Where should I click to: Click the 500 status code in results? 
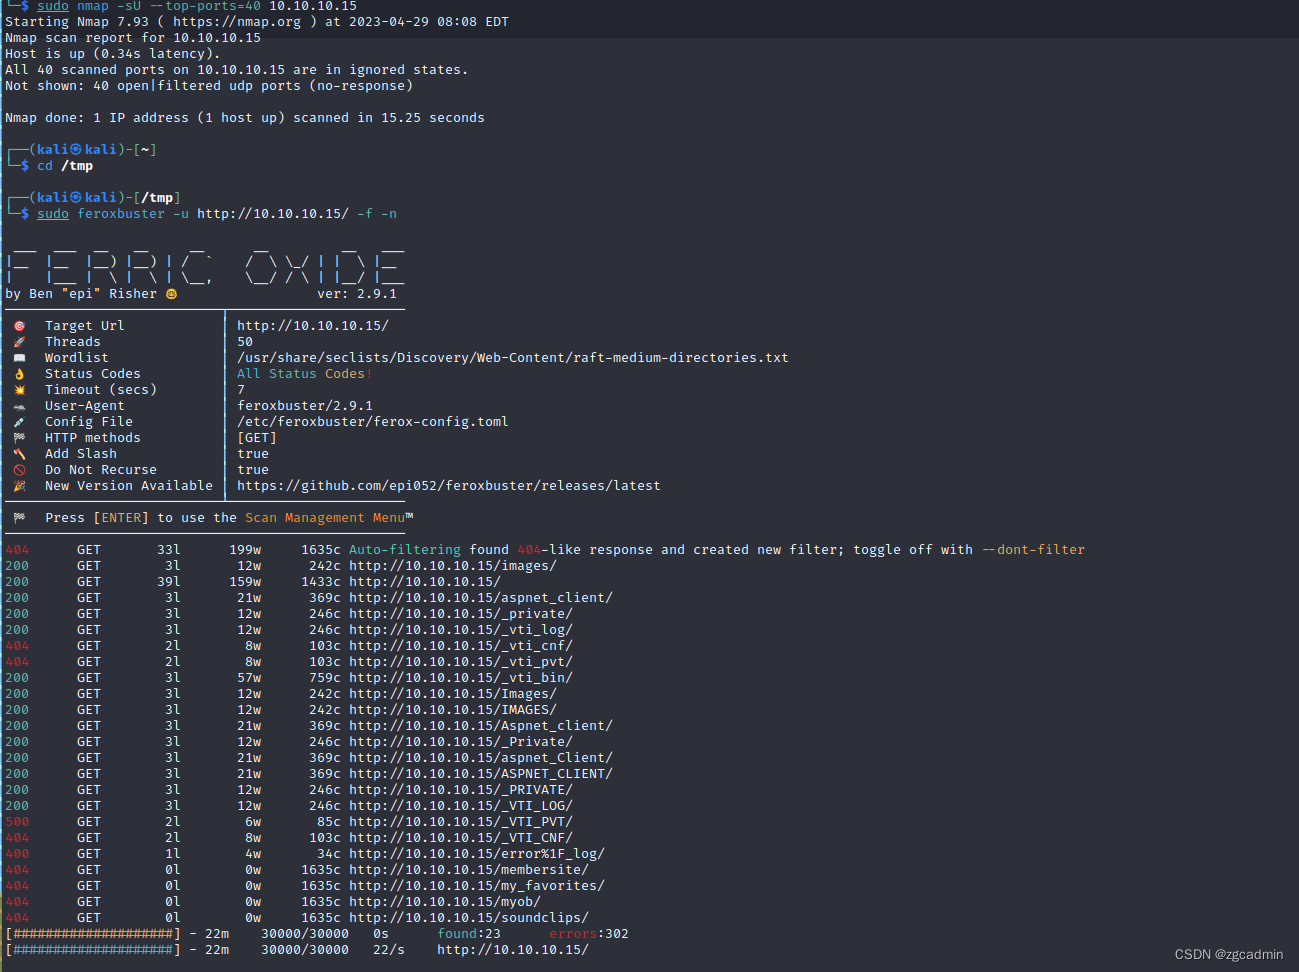pos(17,822)
